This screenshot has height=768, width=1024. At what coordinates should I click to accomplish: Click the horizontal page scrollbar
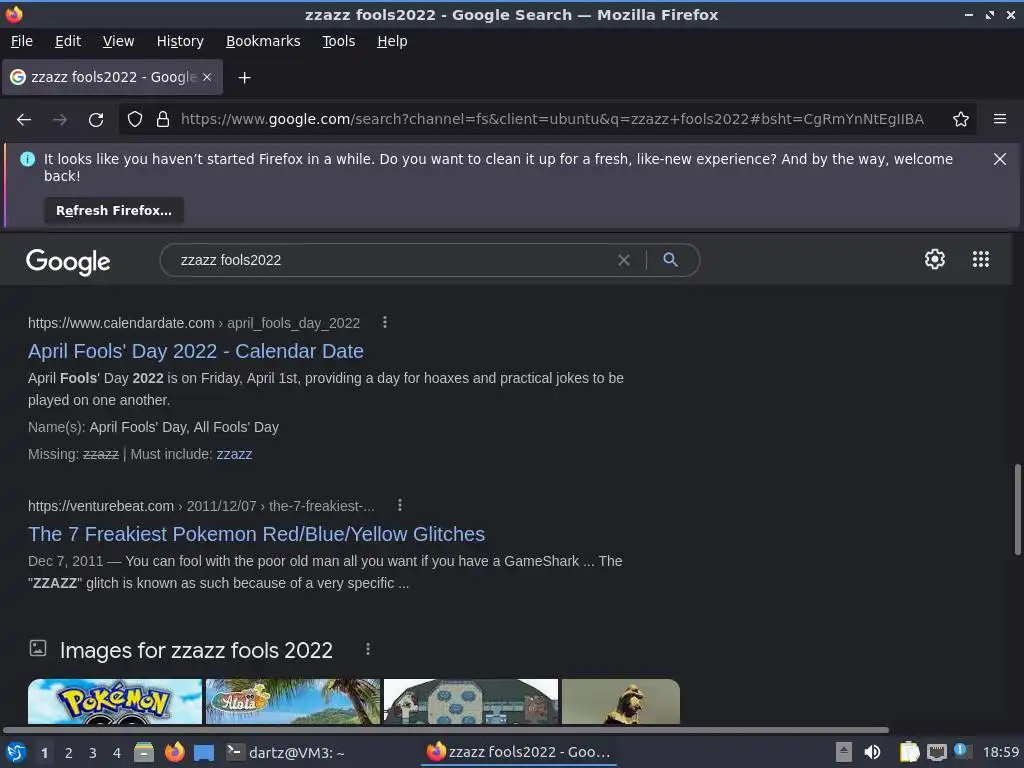click(x=446, y=729)
